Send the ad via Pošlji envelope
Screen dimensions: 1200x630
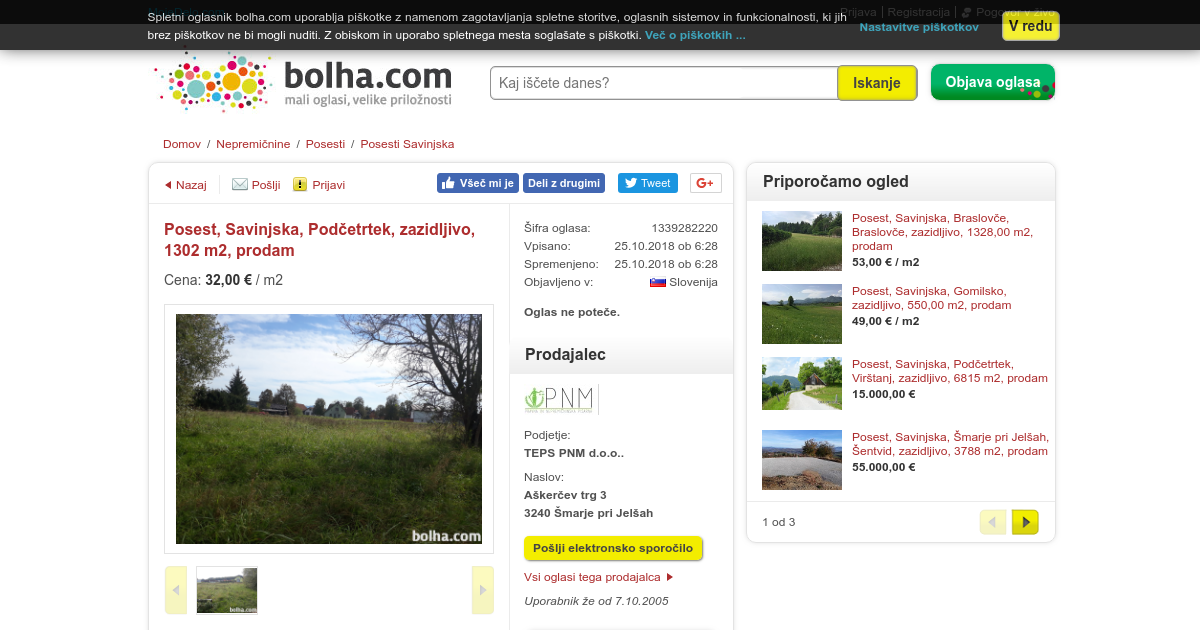(240, 185)
